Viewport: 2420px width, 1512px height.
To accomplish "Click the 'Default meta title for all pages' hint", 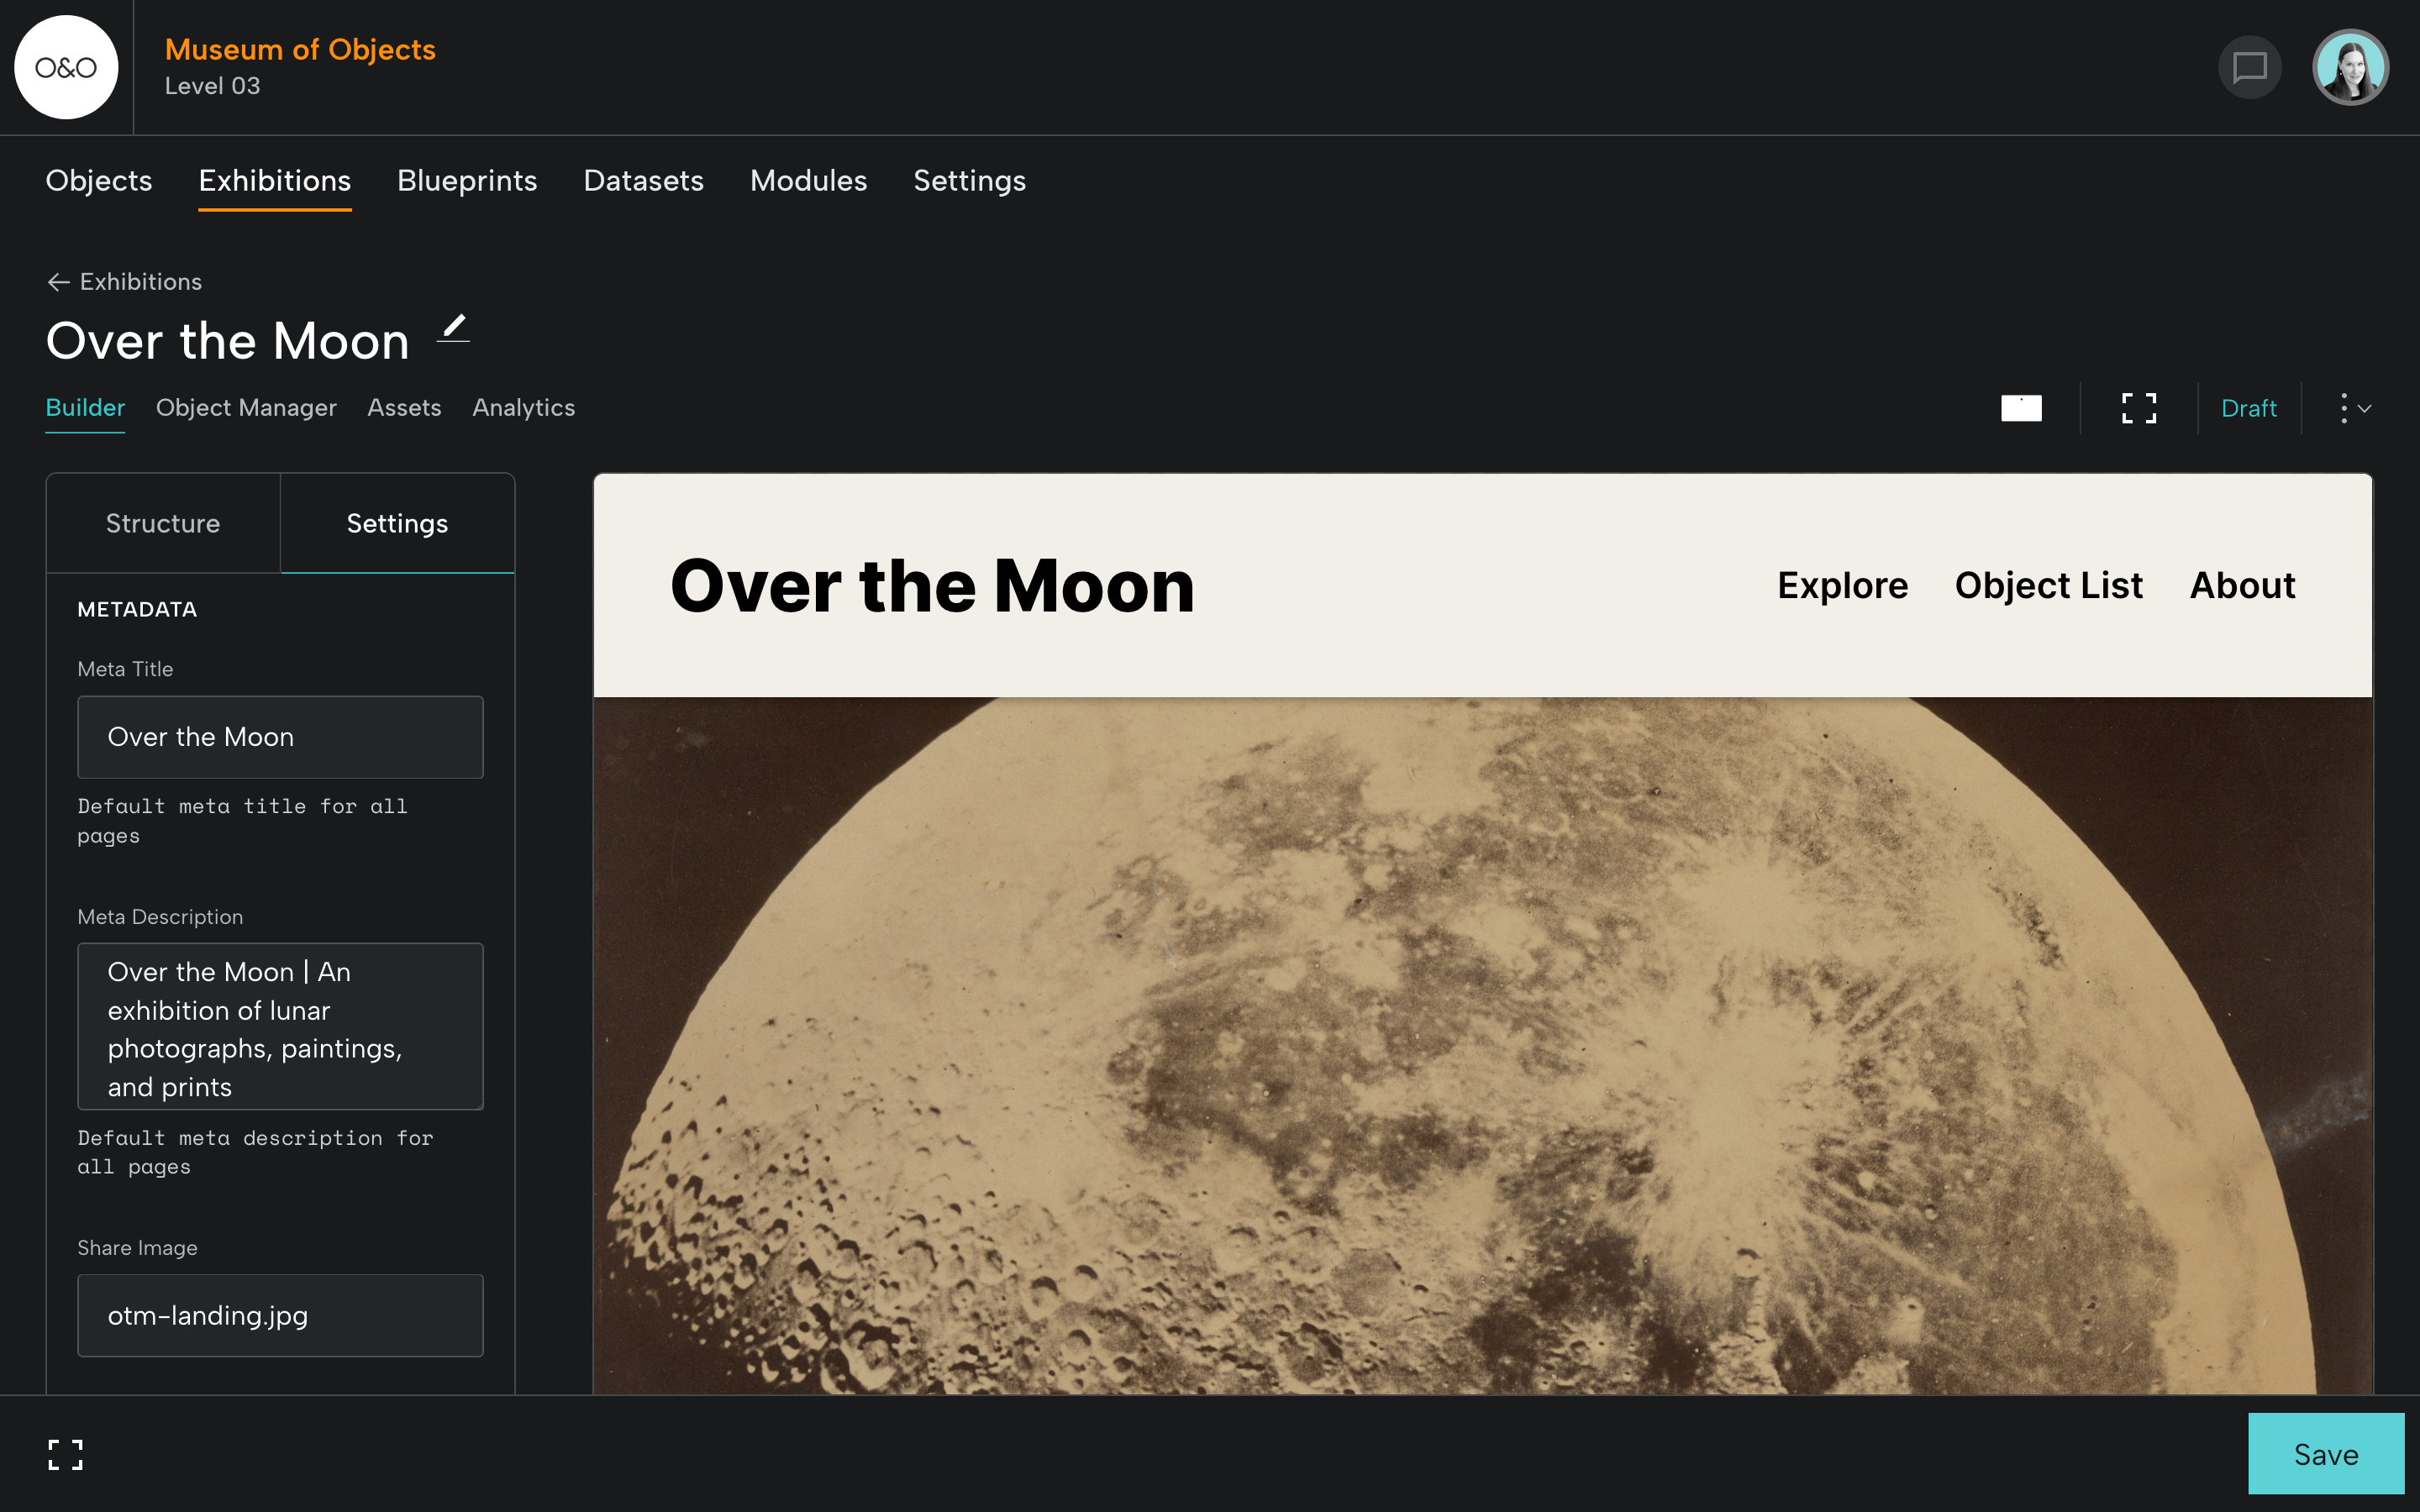I will point(242,821).
